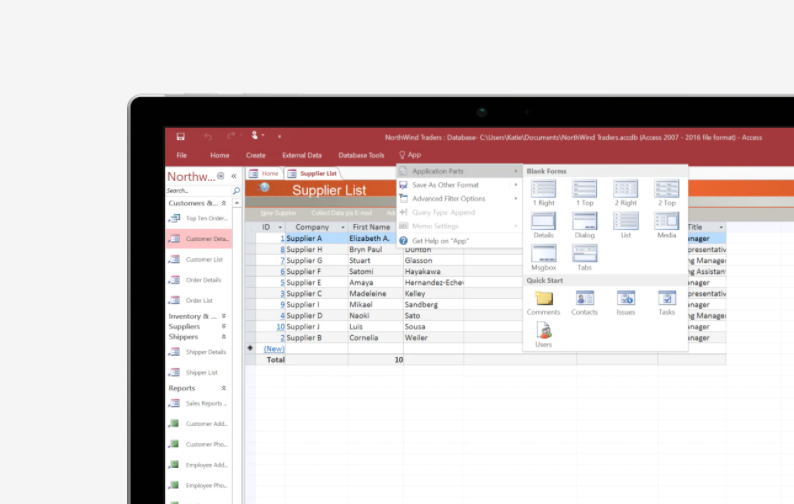Insert the Media blank form

click(x=666, y=225)
